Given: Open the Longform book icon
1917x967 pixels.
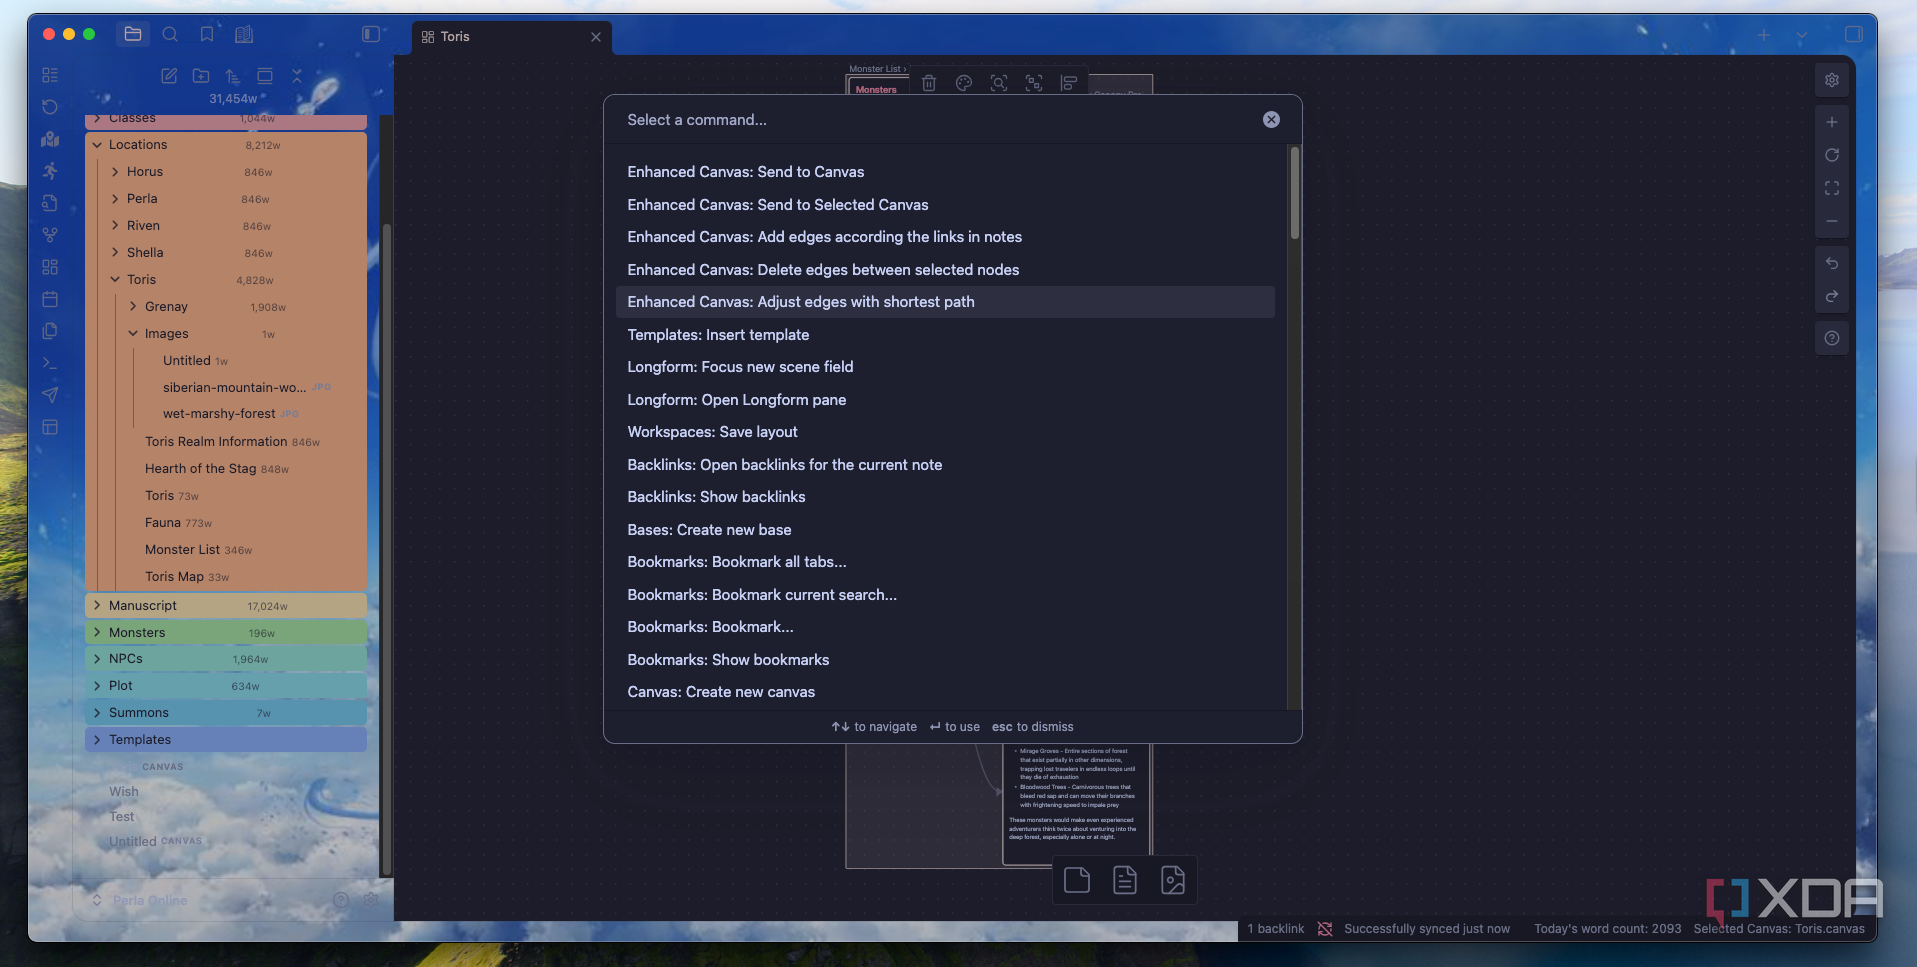Looking at the screenshot, I should (244, 34).
